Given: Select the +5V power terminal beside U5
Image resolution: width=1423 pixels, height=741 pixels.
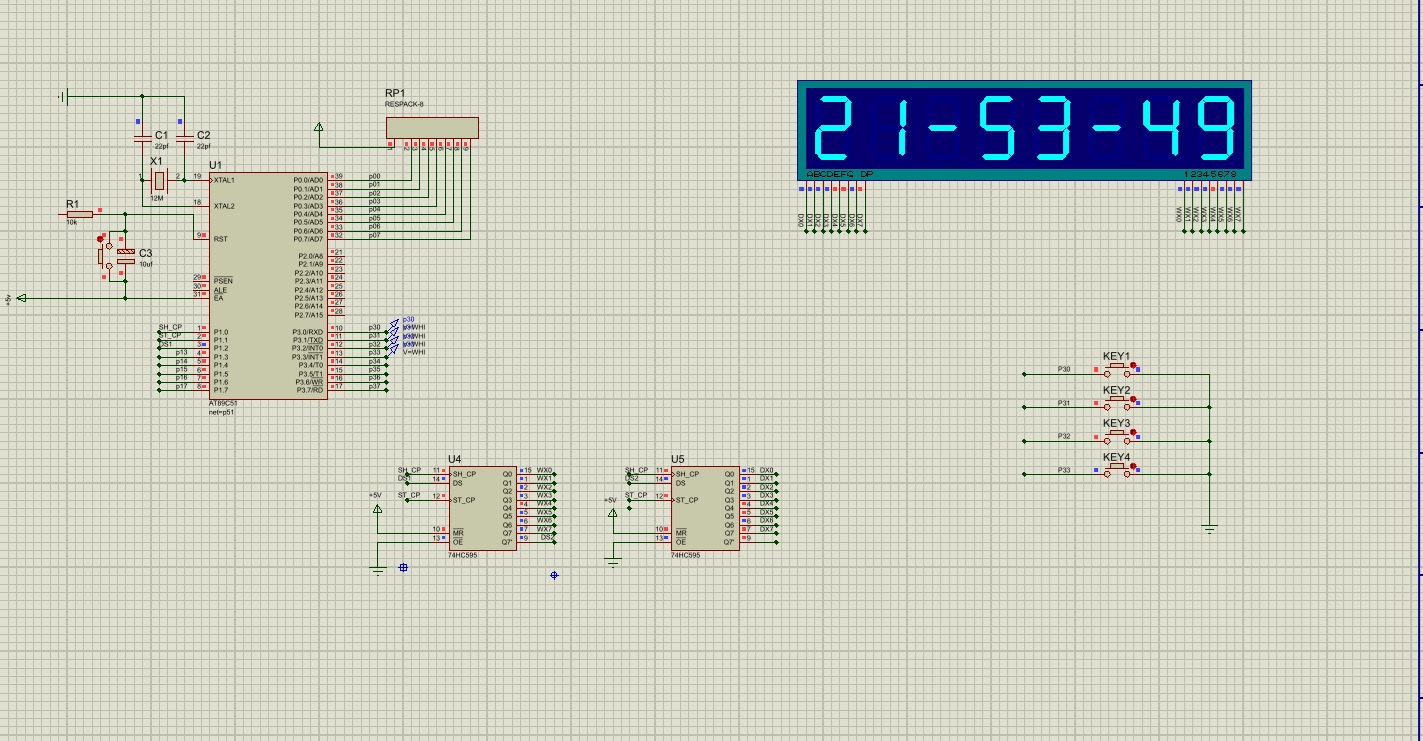Looking at the screenshot, I should [x=613, y=513].
